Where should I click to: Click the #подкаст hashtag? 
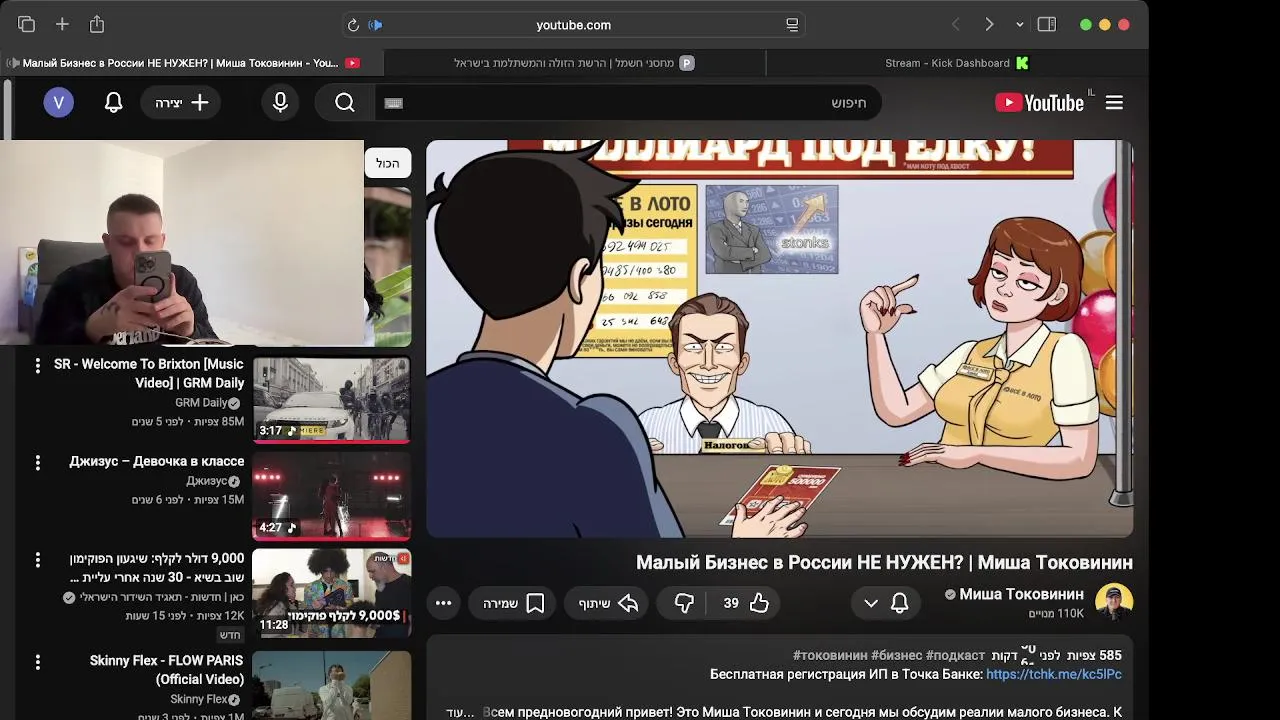[x=955, y=655]
